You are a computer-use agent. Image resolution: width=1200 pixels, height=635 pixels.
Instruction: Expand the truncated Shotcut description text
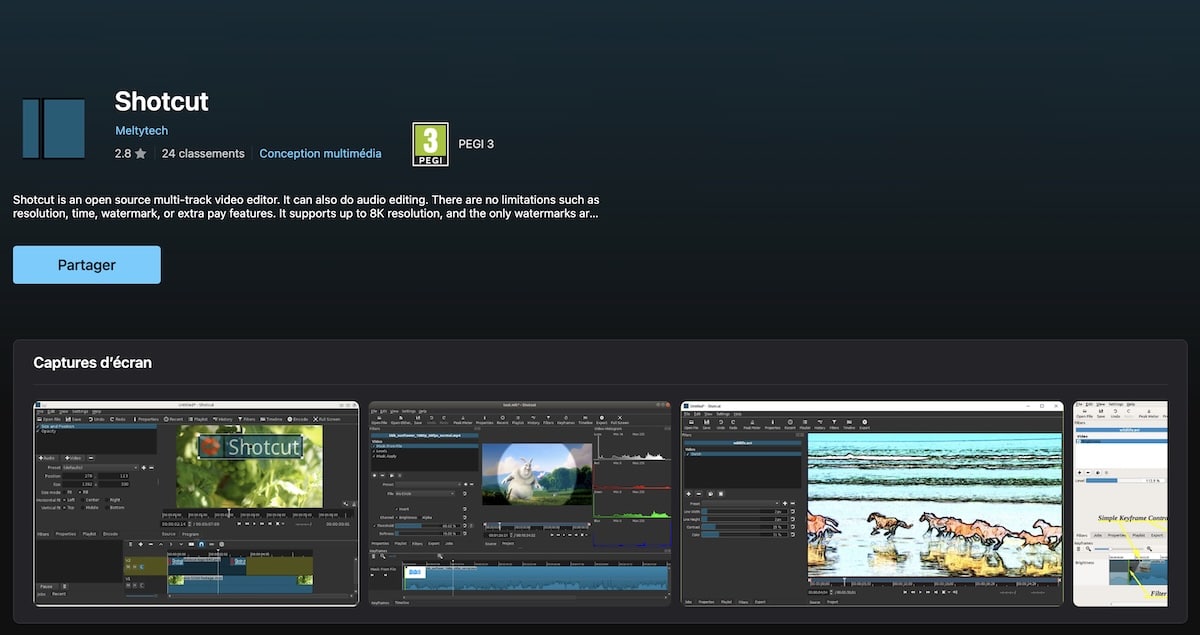click(x=306, y=206)
